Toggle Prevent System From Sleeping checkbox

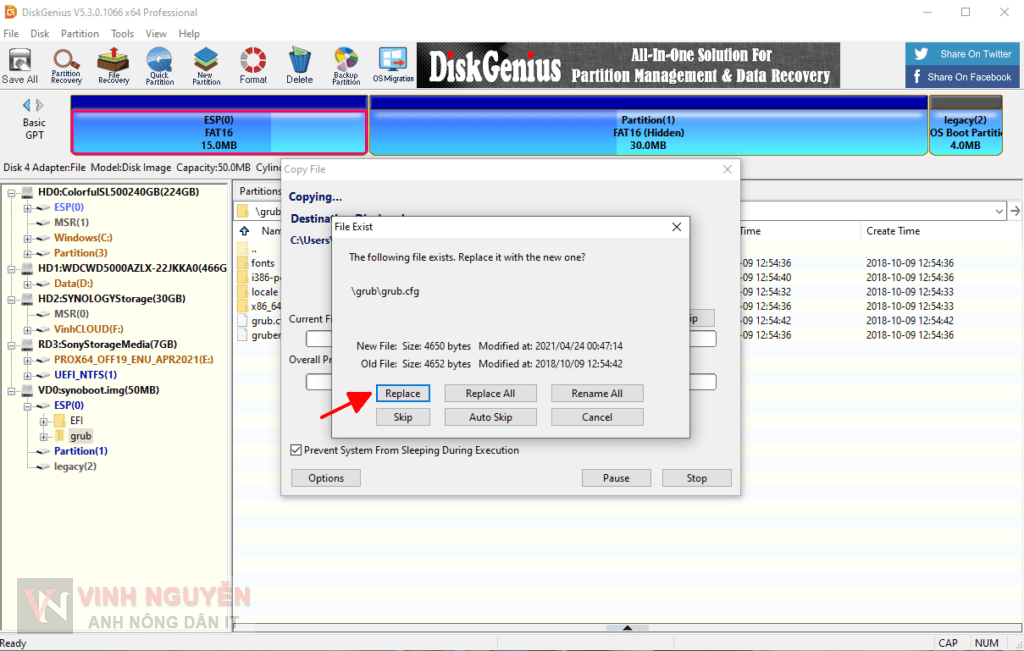pos(295,450)
